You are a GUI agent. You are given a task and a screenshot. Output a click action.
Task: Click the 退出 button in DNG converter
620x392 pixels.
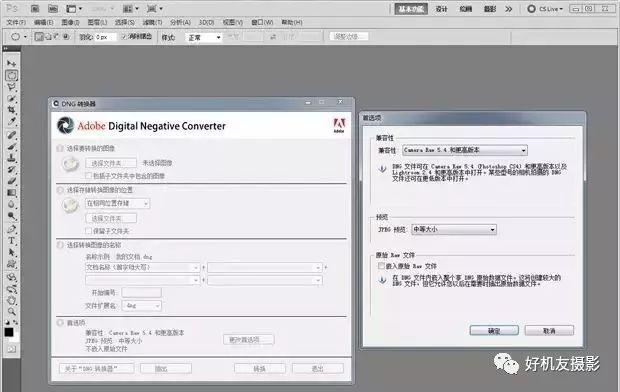pyautogui.click(x=318, y=369)
